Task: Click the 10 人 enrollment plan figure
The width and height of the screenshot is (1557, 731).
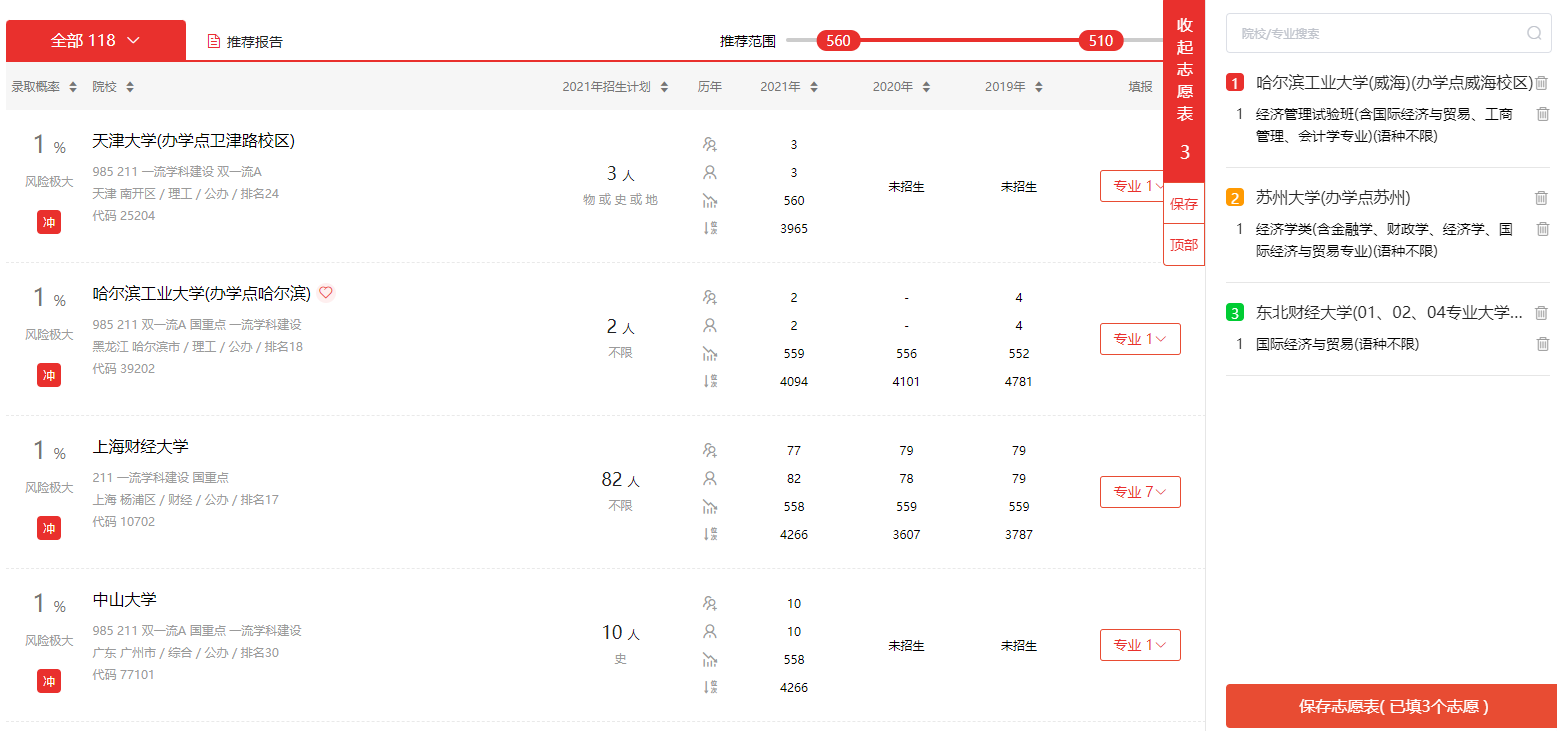Action: 620,633
